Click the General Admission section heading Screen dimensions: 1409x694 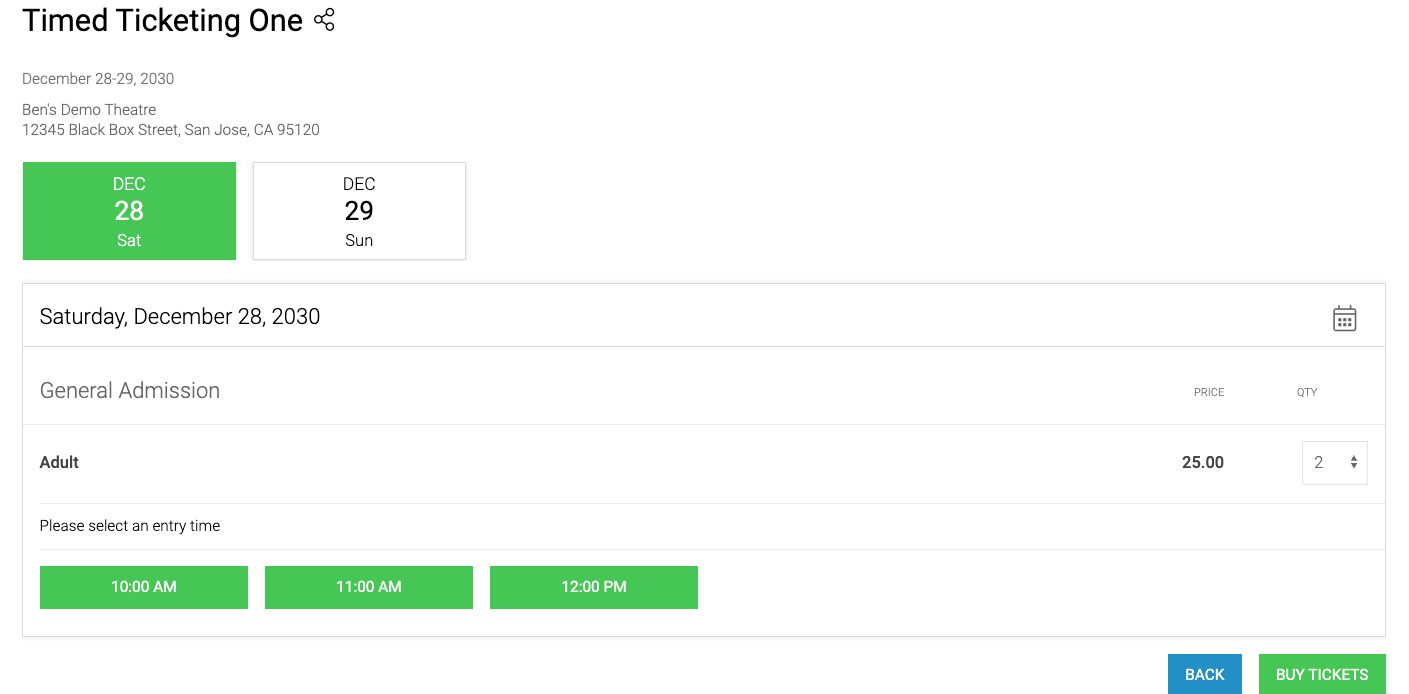tap(130, 391)
